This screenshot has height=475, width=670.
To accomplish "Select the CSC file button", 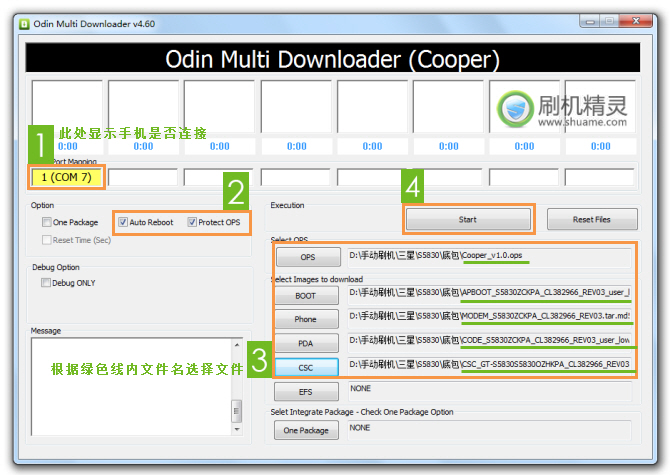I will point(307,368).
